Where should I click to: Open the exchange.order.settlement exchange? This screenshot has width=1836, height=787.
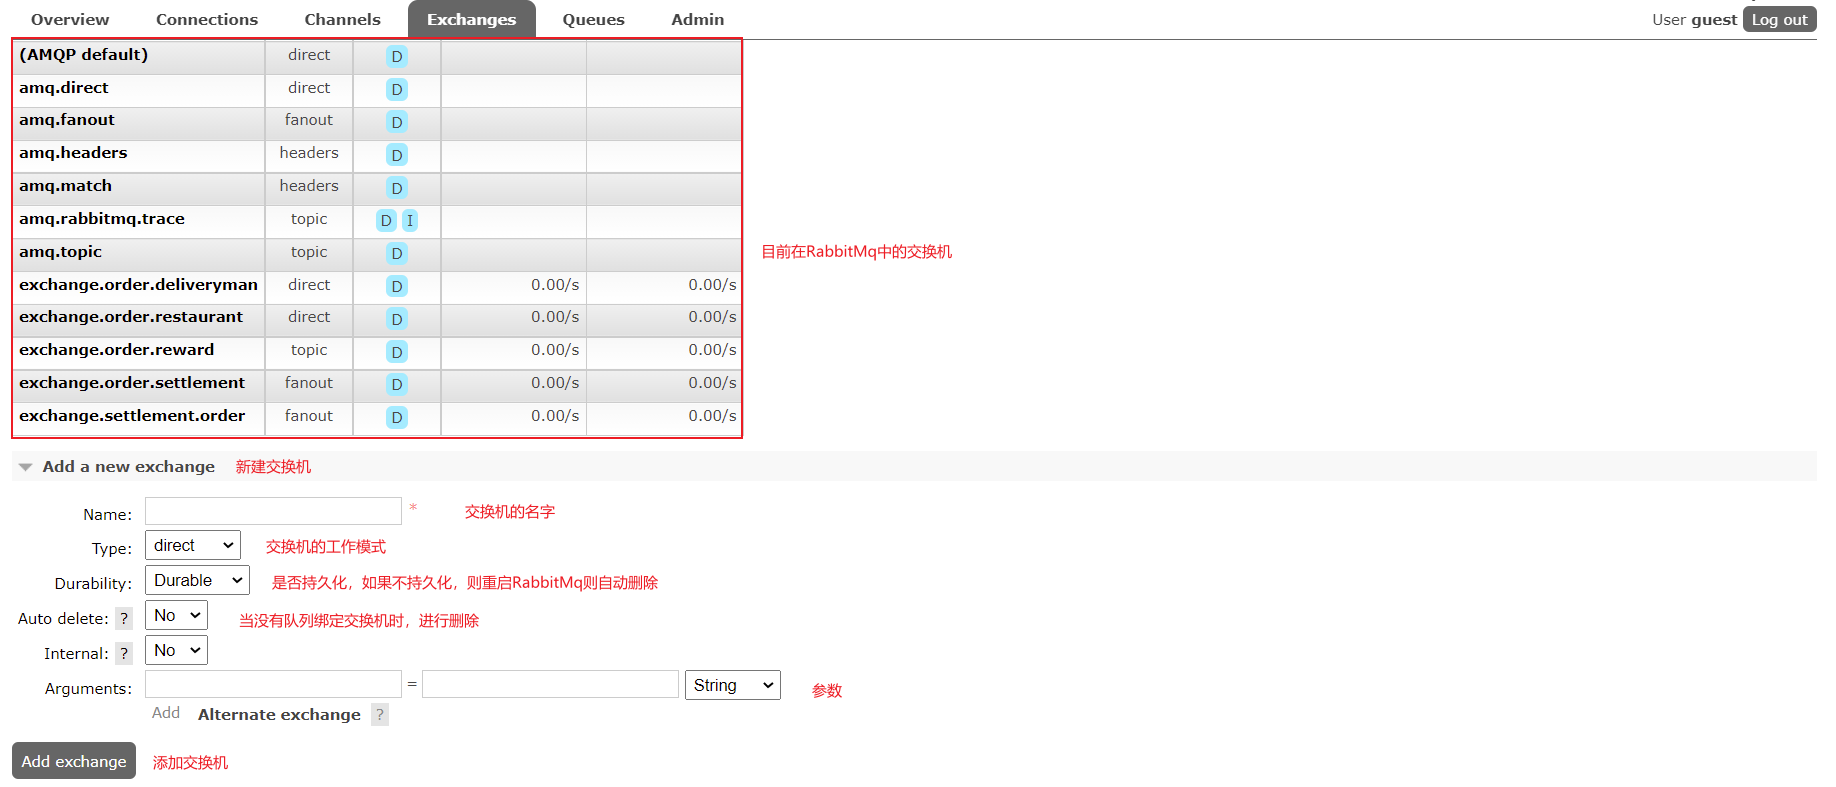click(132, 383)
